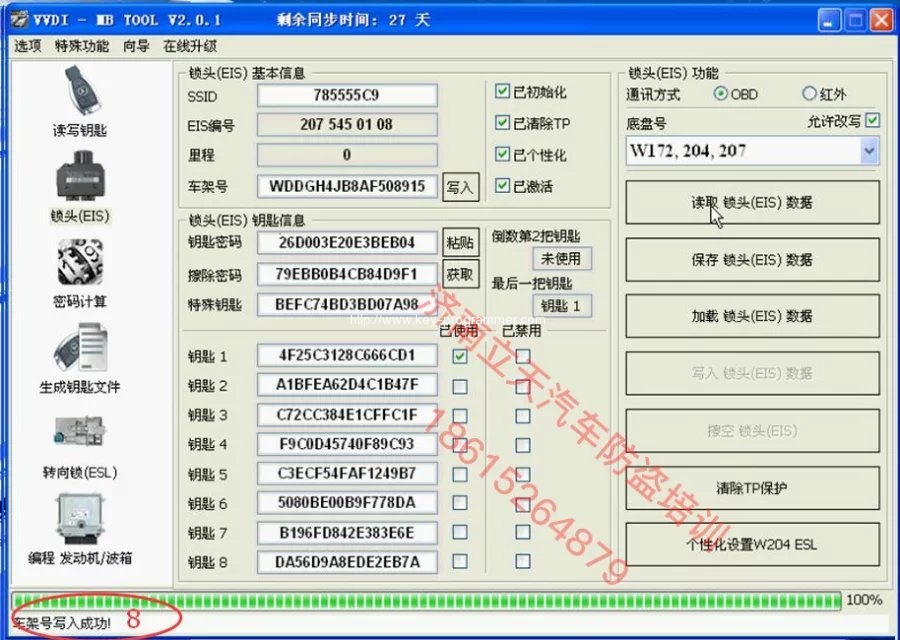Click the 读取 锁头(EIS) 数据 button
900x640 pixels.
tap(752, 202)
